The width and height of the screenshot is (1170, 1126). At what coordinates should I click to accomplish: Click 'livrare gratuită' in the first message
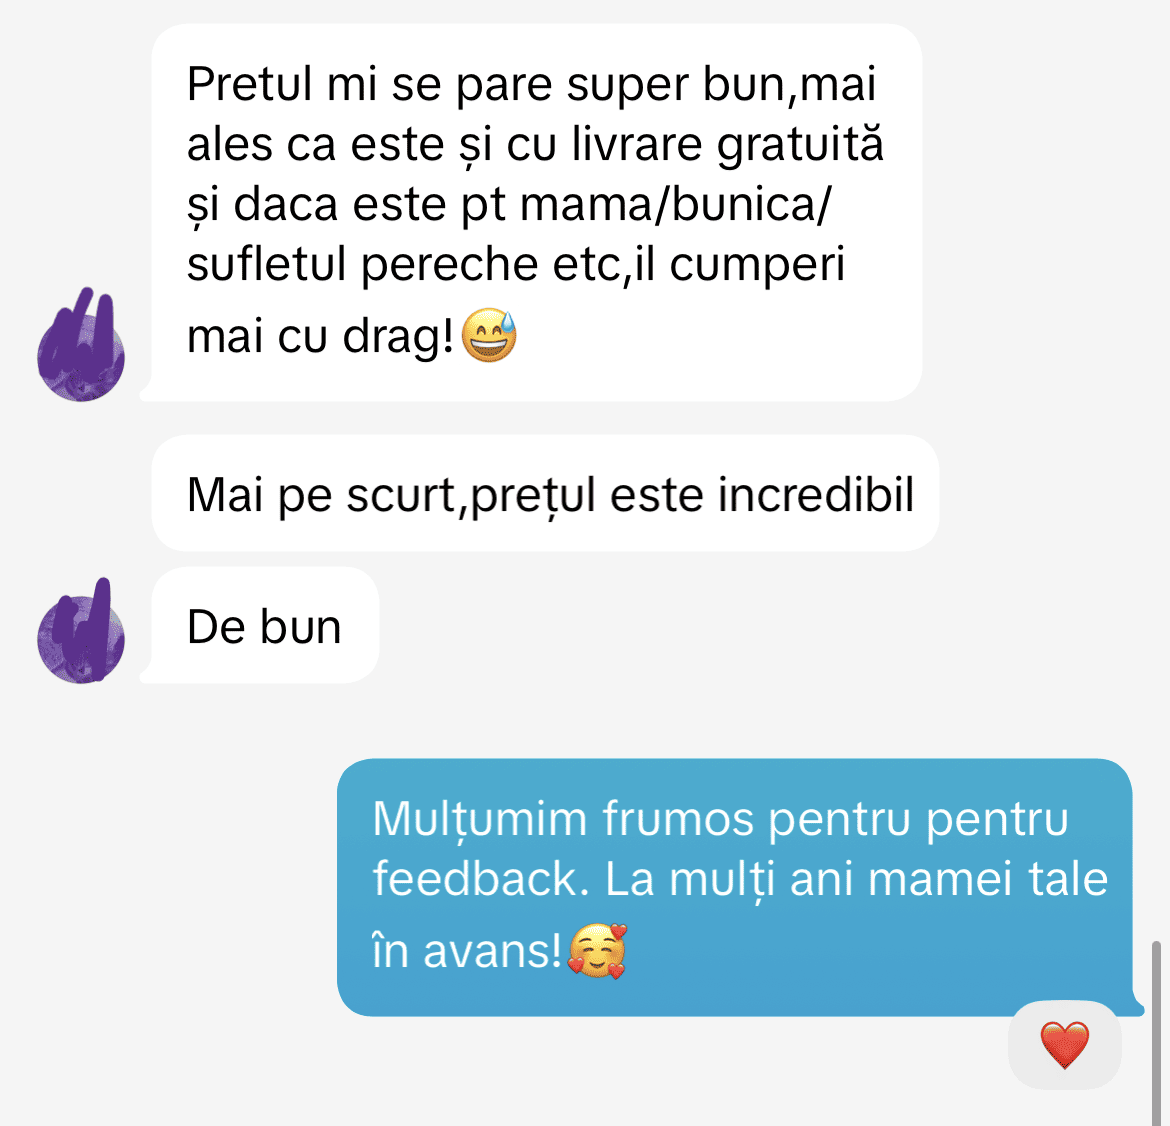(728, 143)
